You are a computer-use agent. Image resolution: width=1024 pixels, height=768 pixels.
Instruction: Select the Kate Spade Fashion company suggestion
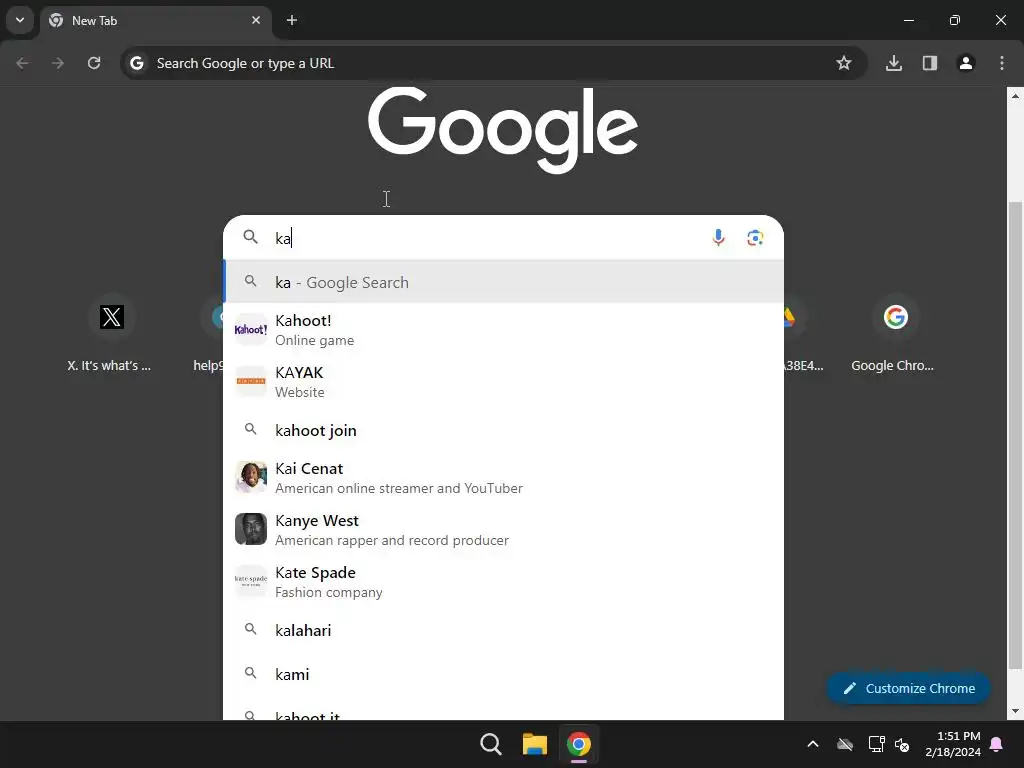[504, 582]
